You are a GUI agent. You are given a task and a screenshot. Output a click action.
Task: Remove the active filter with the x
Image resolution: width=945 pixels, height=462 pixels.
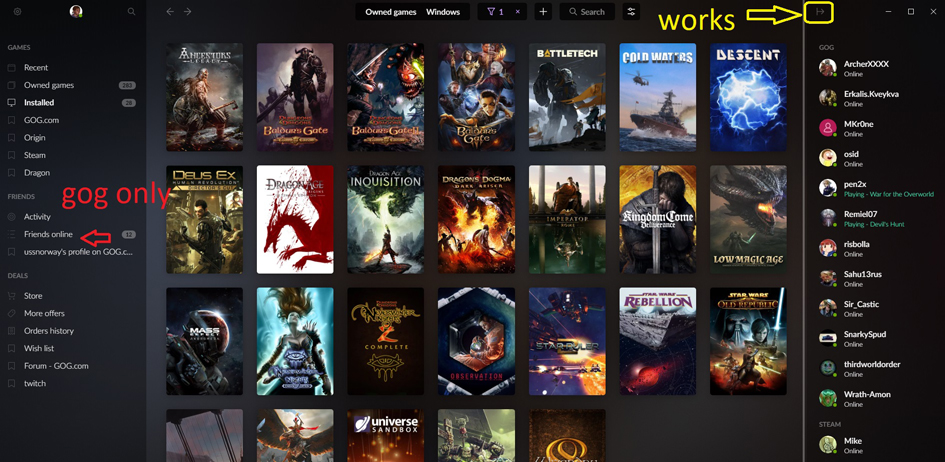pos(518,11)
